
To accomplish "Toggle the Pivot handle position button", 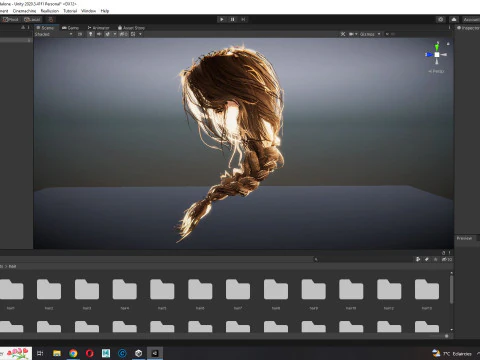I will 11,19.
